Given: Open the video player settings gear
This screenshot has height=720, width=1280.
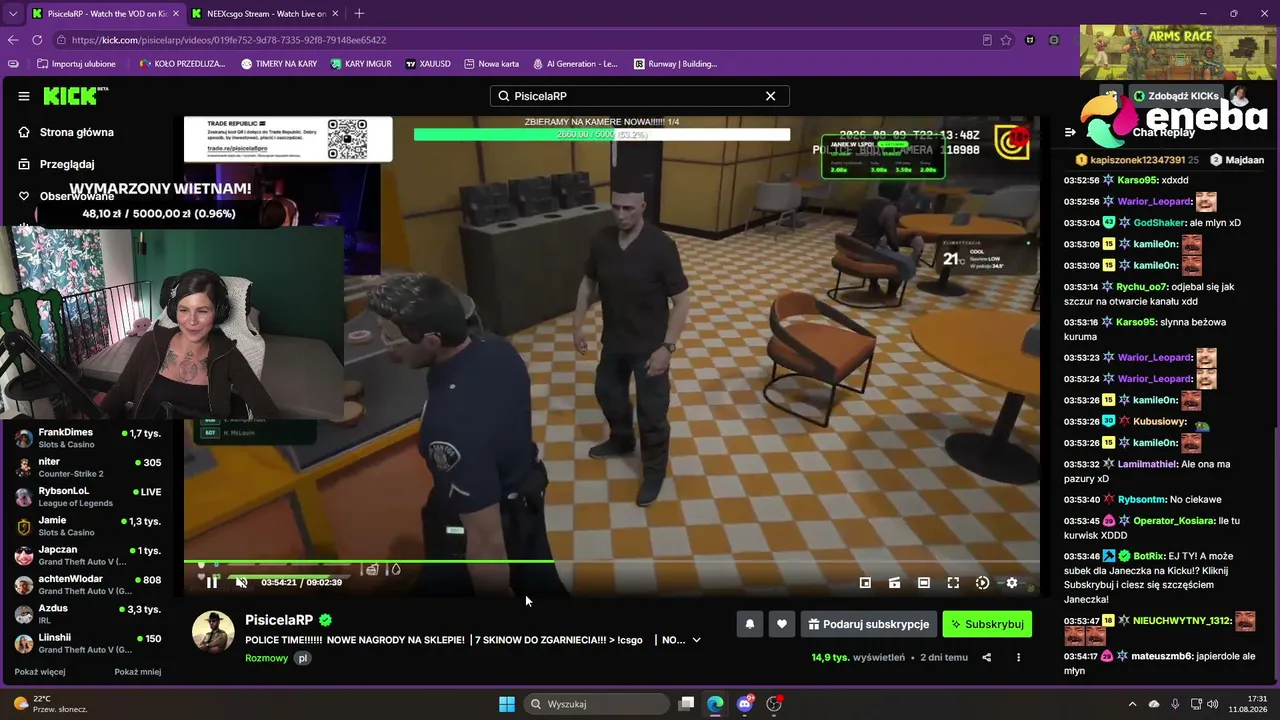Looking at the screenshot, I should tap(1012, 583).
